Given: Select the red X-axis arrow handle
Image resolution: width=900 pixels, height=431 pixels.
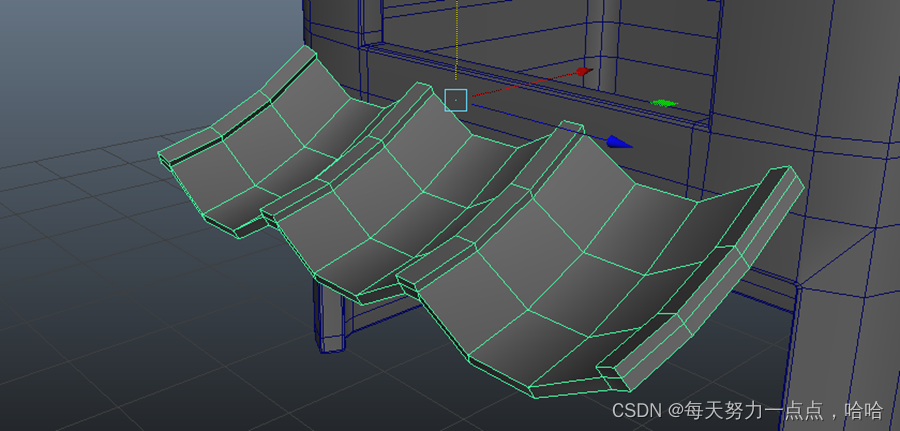Looking at the screenshot, I should 581,72.
